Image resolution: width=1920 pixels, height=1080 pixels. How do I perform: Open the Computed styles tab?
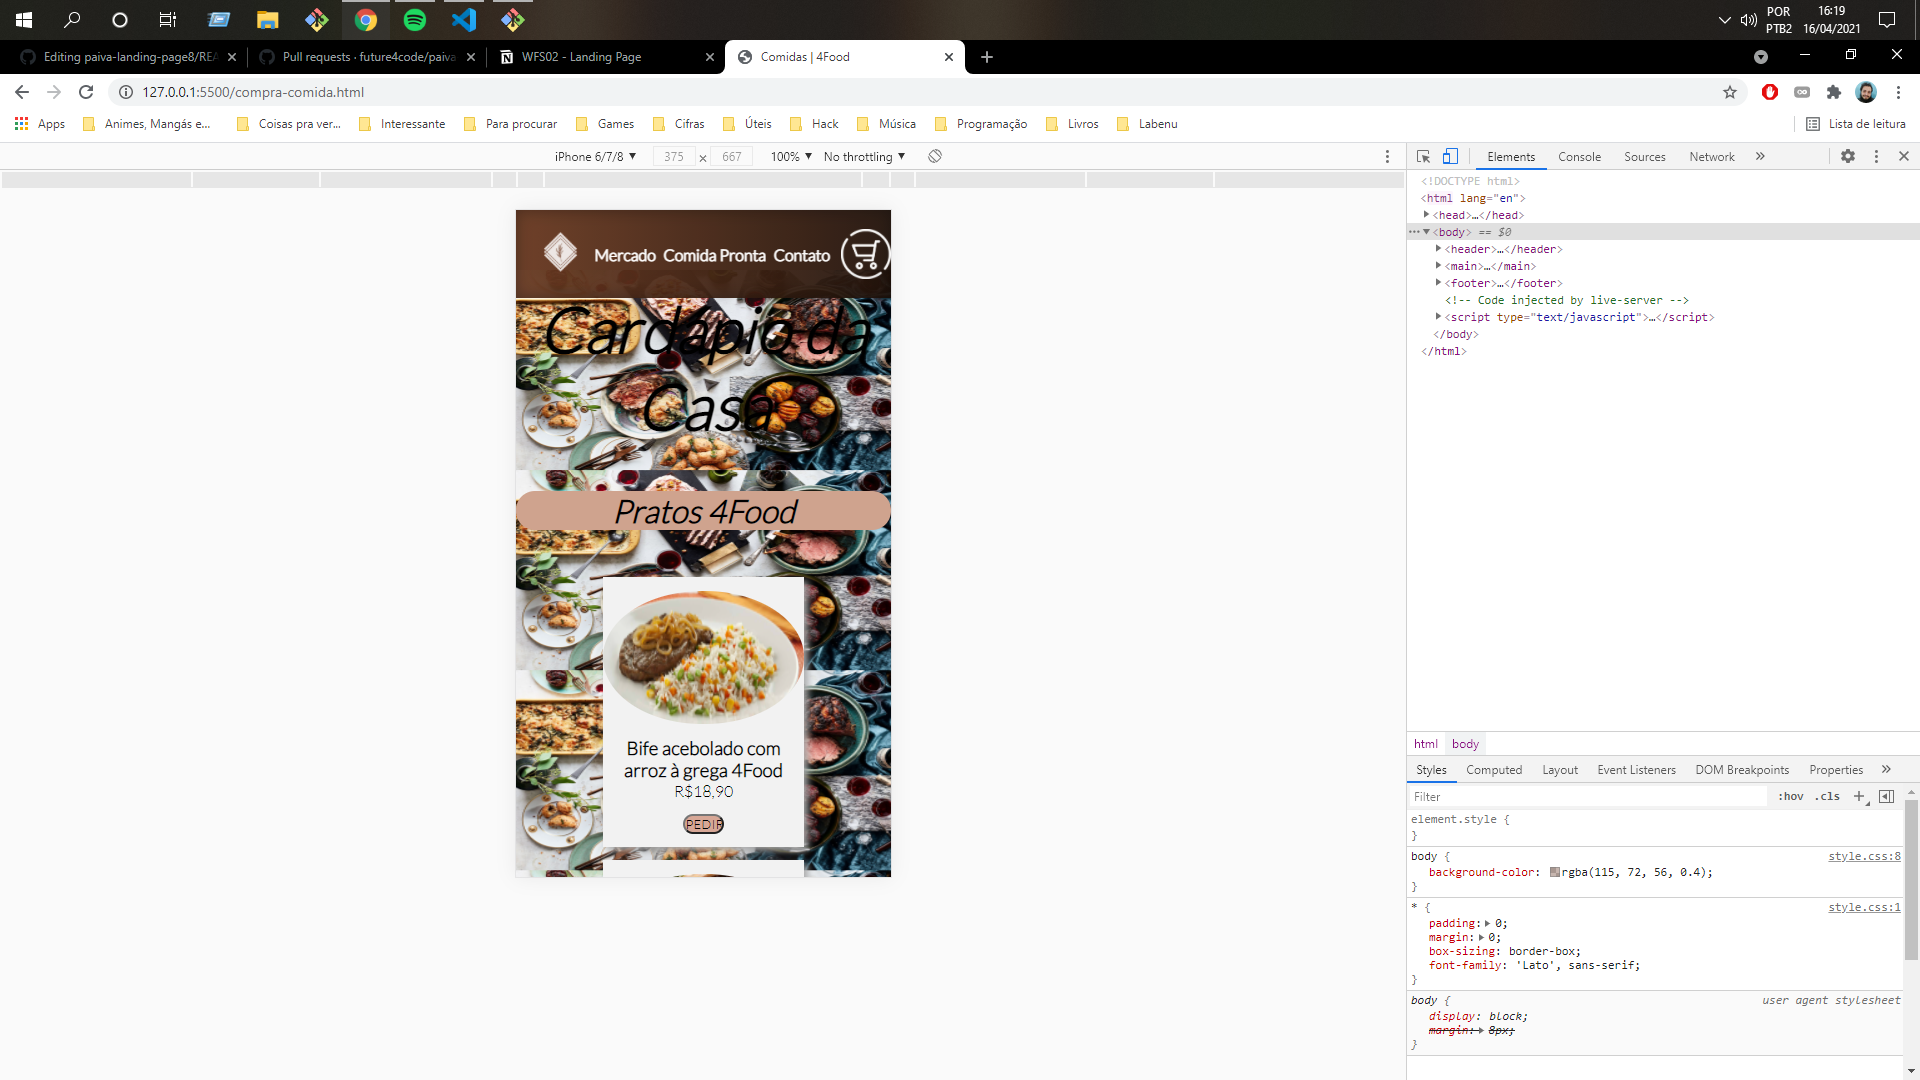pos(1494,770)
